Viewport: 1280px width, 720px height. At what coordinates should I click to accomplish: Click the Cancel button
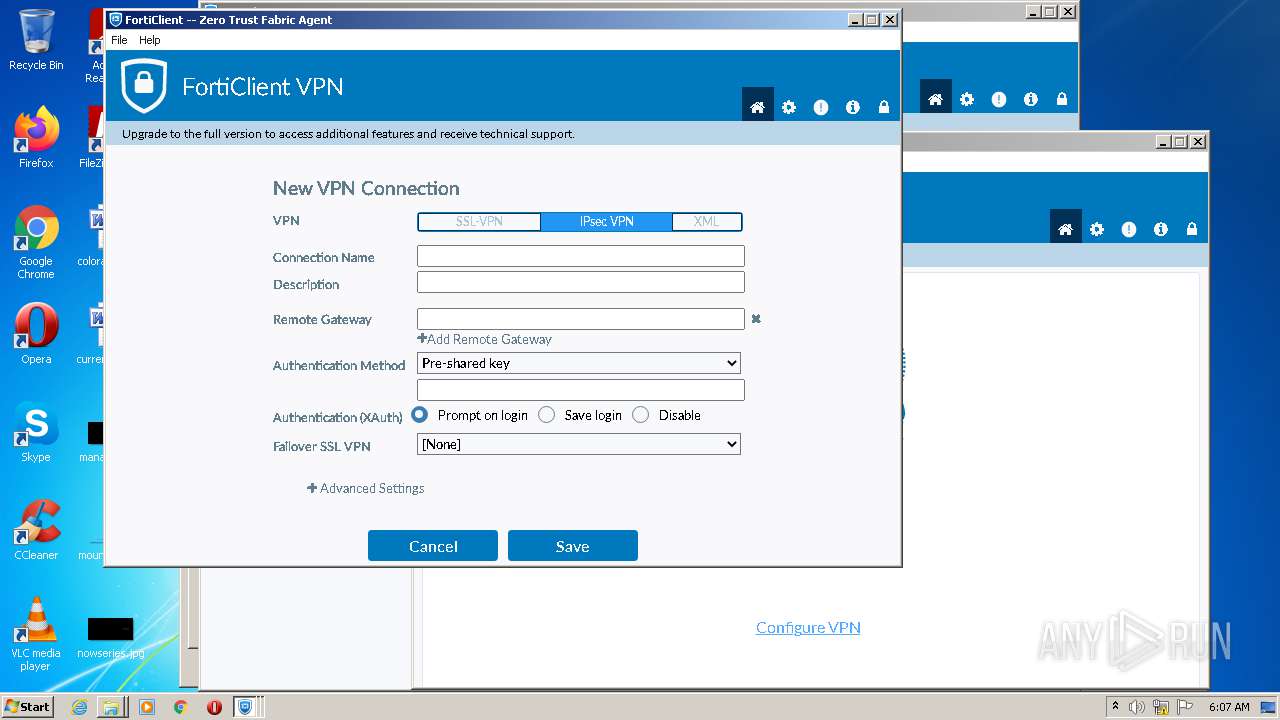(x=433, y=546)
